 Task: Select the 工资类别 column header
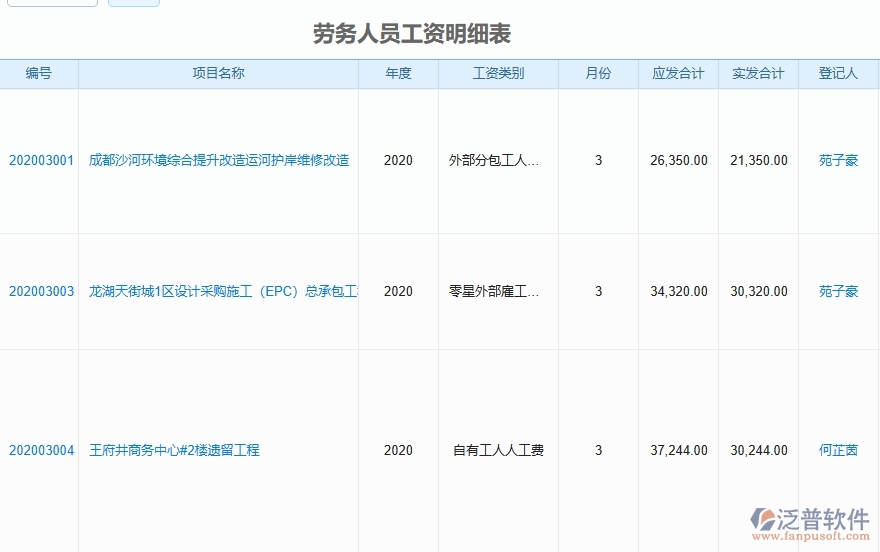point(498,73)
